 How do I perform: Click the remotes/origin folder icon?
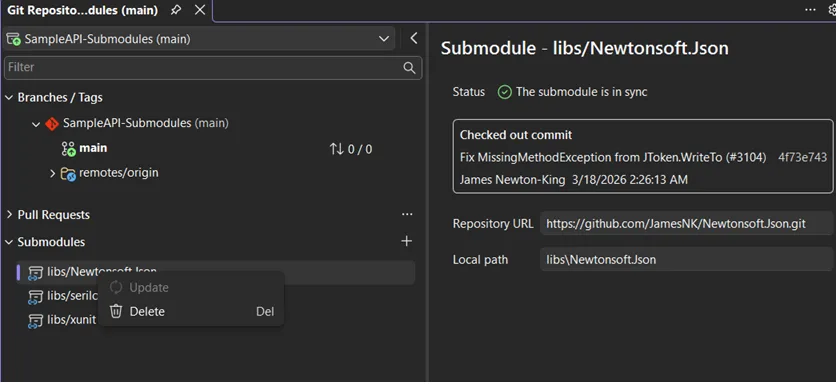tap(68, 174)
